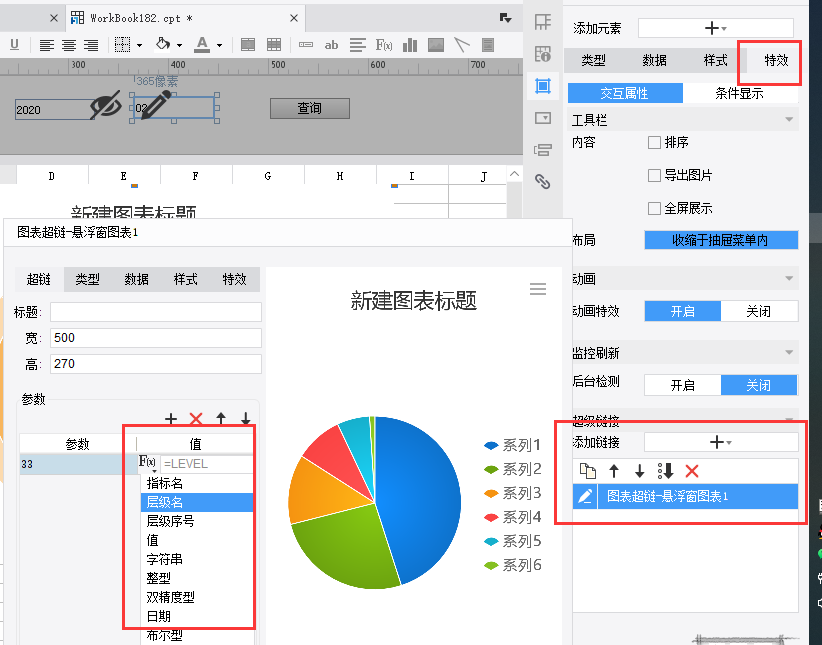Copy hyperlink in link list toolbar
The width and height of the screenshot is (822, 645).
click(x=588, y=471)
